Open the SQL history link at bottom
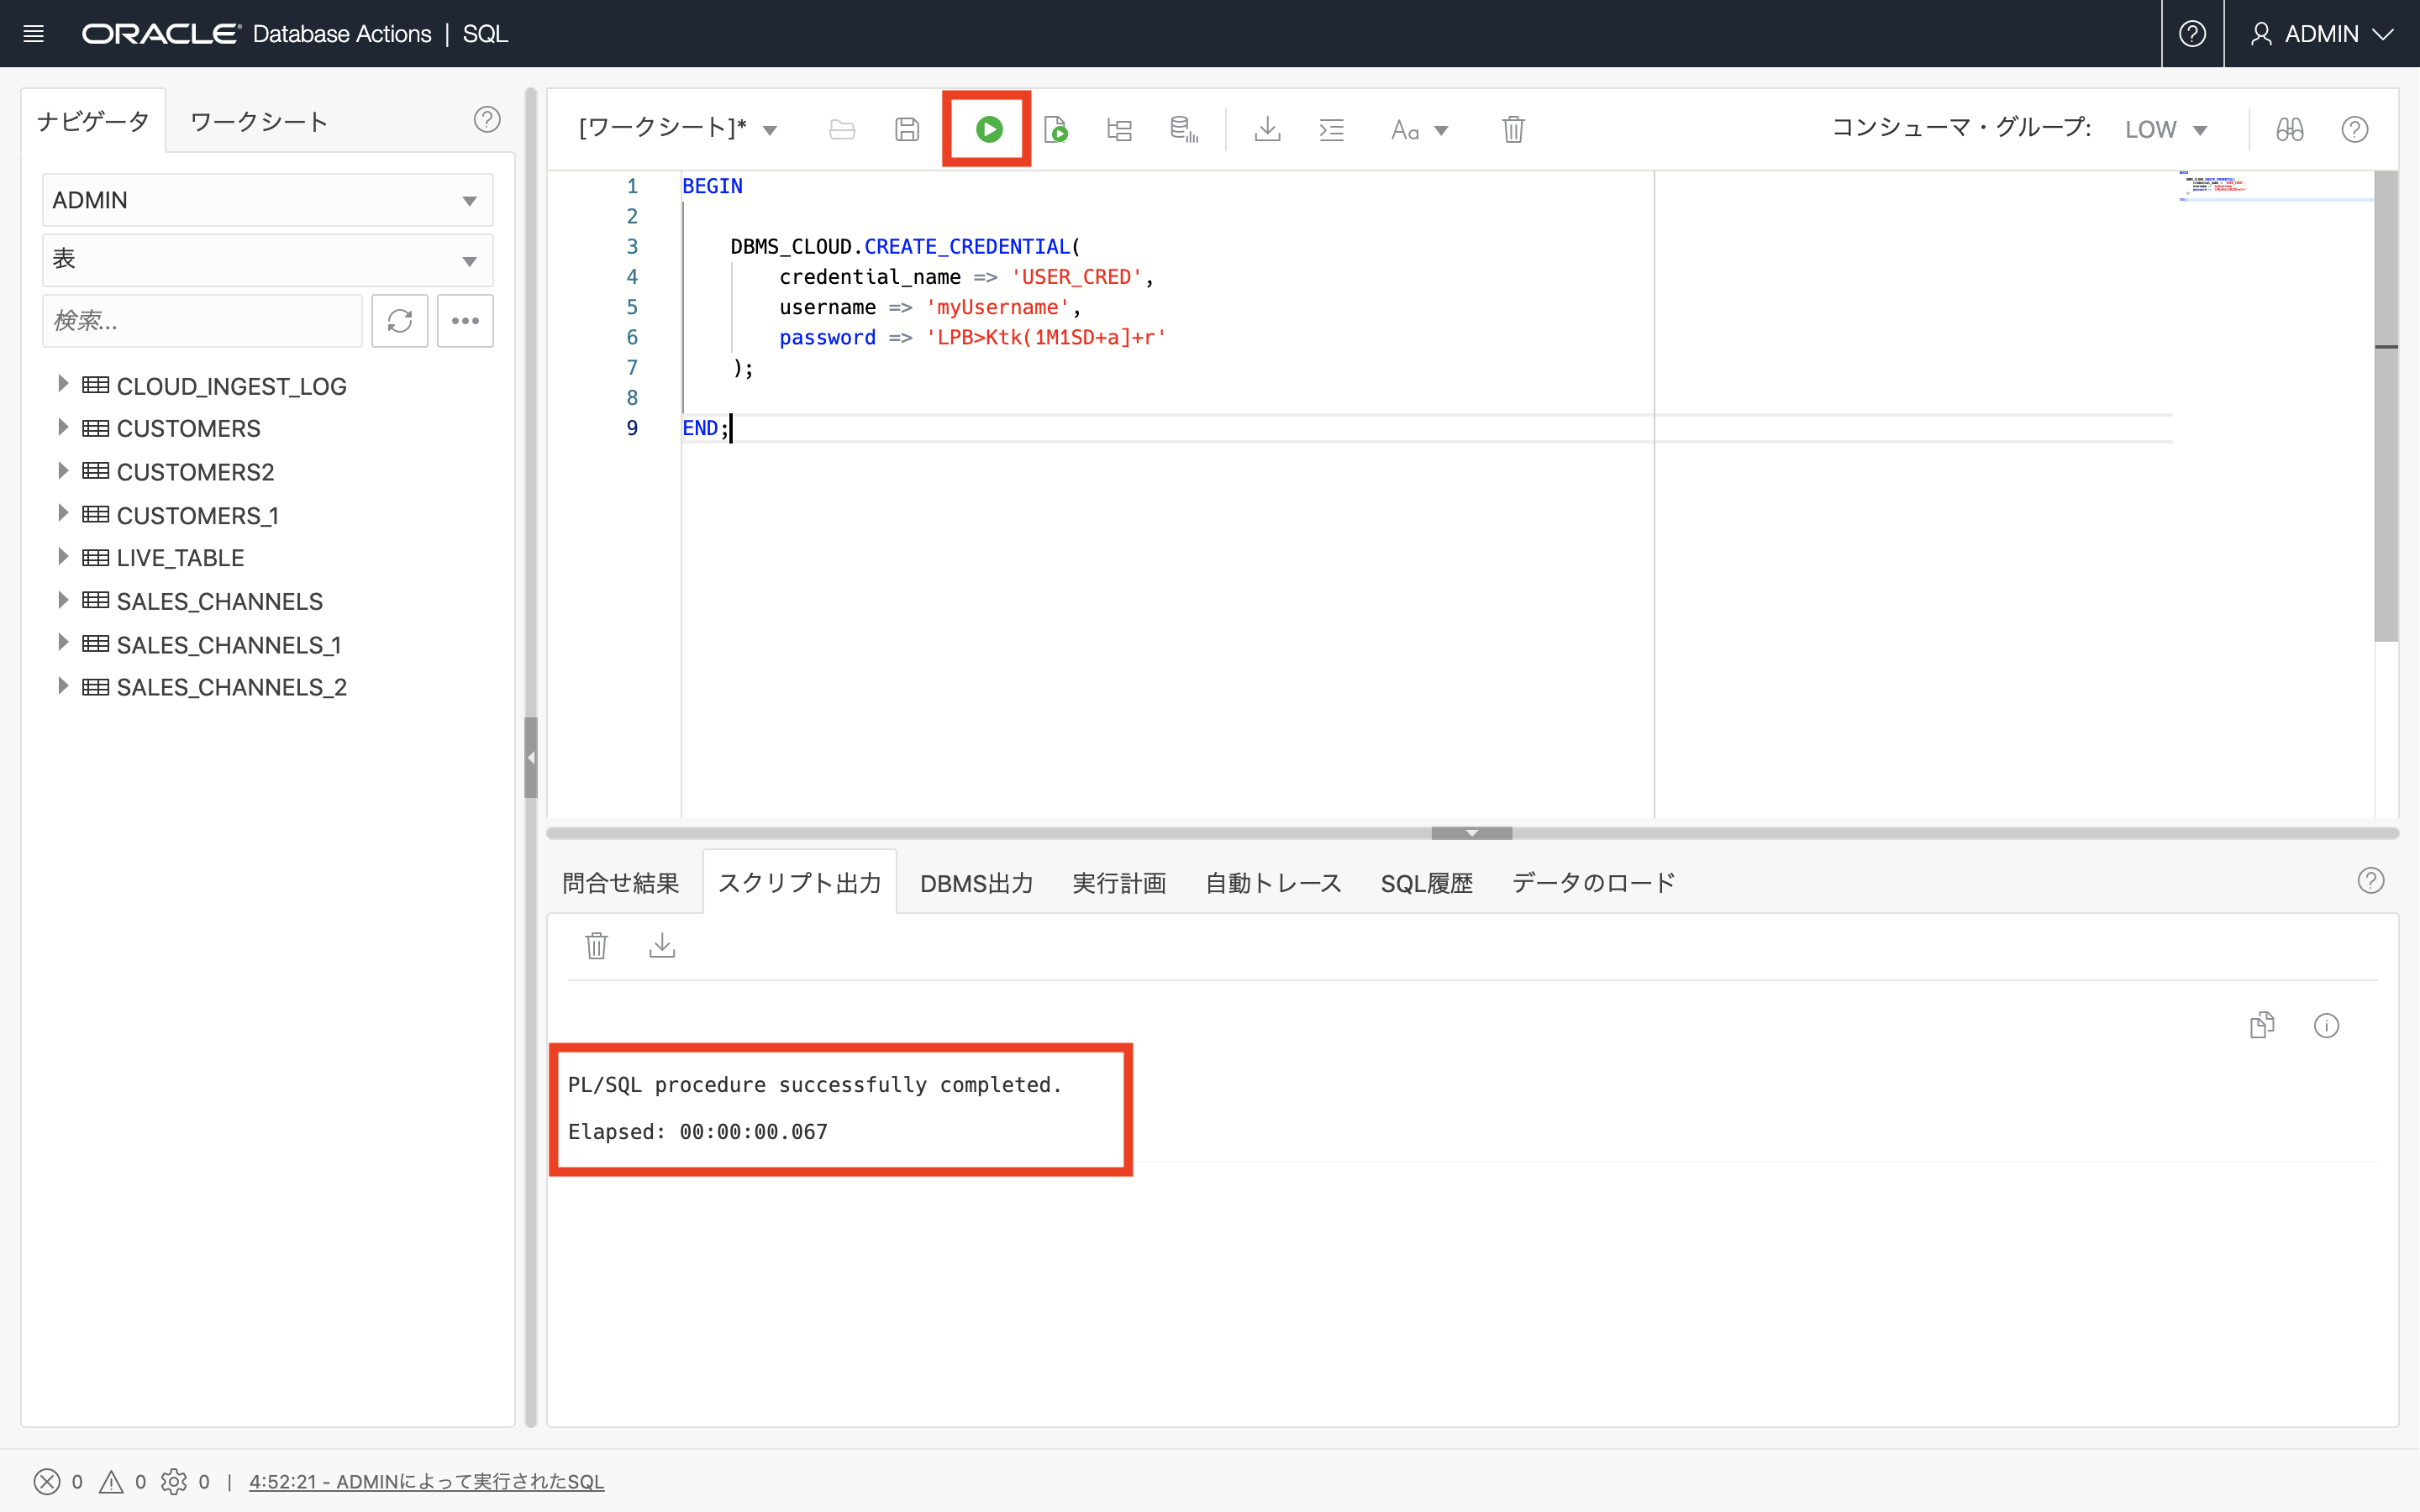Viewport: 2420px width, 1512px height. coord(427,1482)
